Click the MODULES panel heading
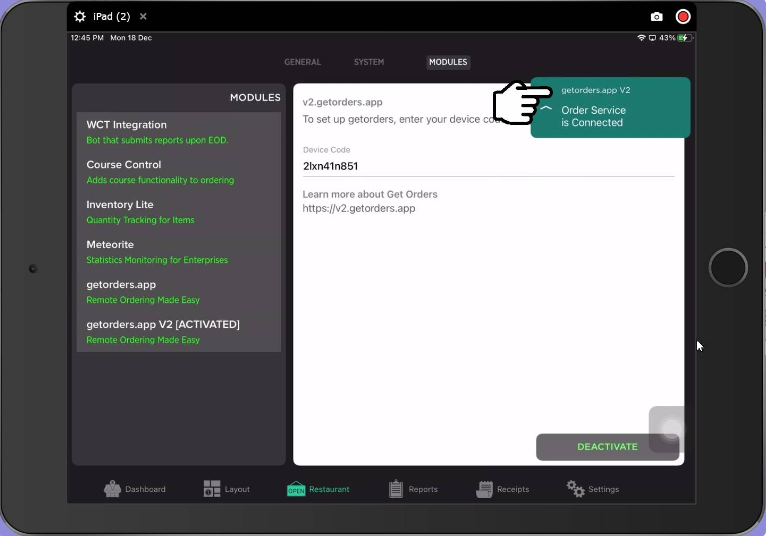The height and width of the screenshot is (536, 766). coord(255,98)
